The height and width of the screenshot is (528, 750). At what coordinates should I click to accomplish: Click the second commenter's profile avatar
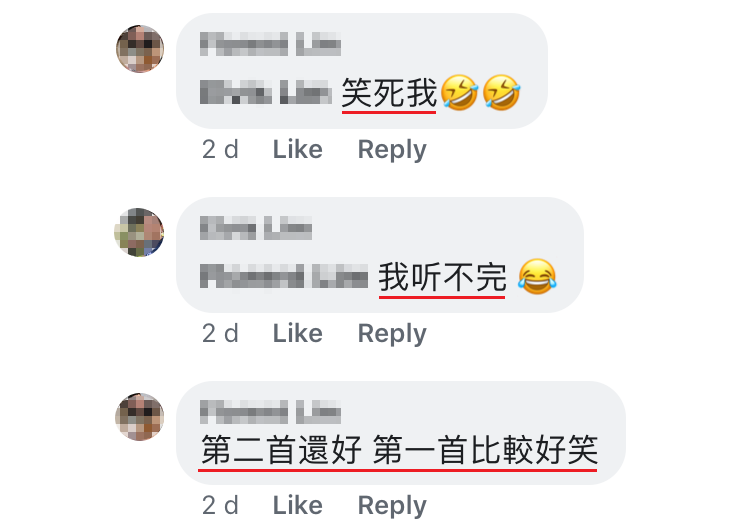139,232
